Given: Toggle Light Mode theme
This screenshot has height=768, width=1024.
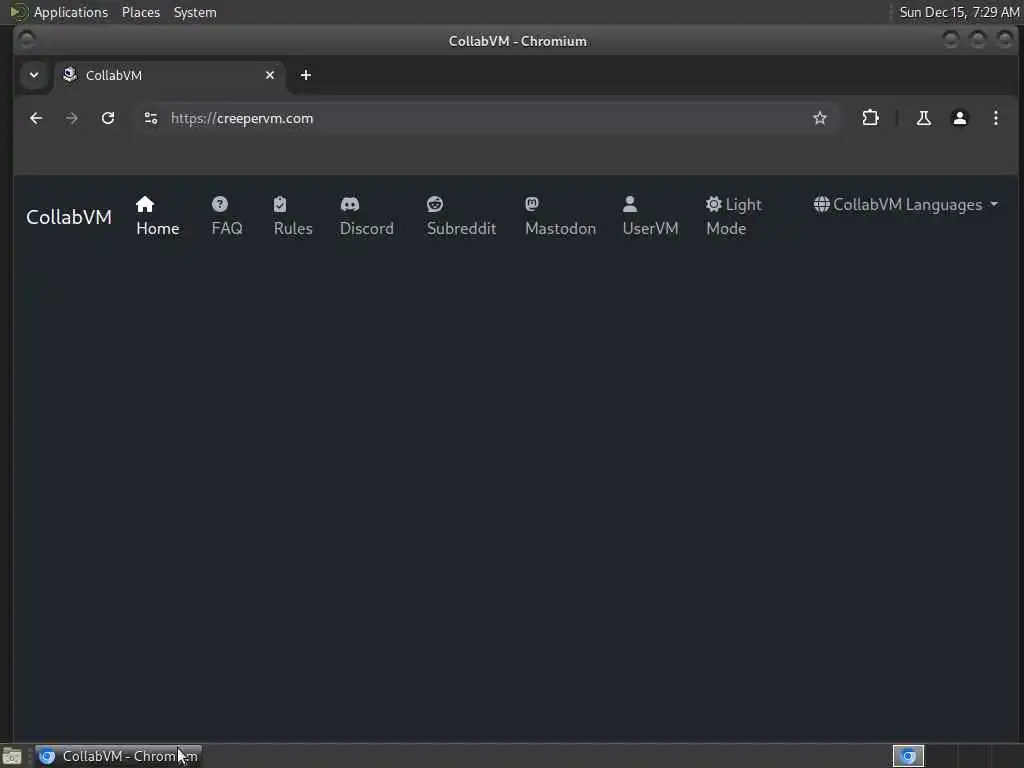Looking at the screenshot, I should click(733, 216).
